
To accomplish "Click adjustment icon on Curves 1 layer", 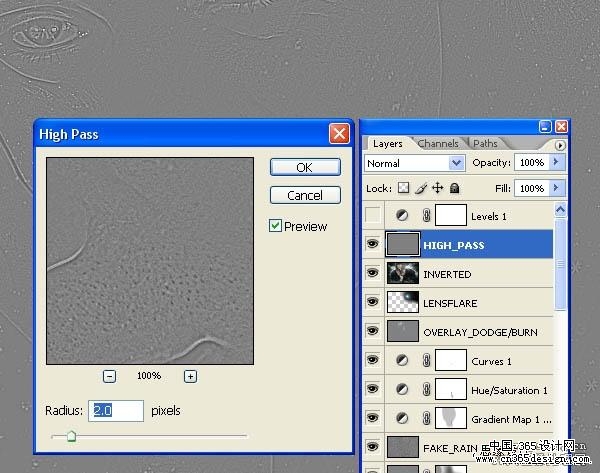I will coord(402,360).
